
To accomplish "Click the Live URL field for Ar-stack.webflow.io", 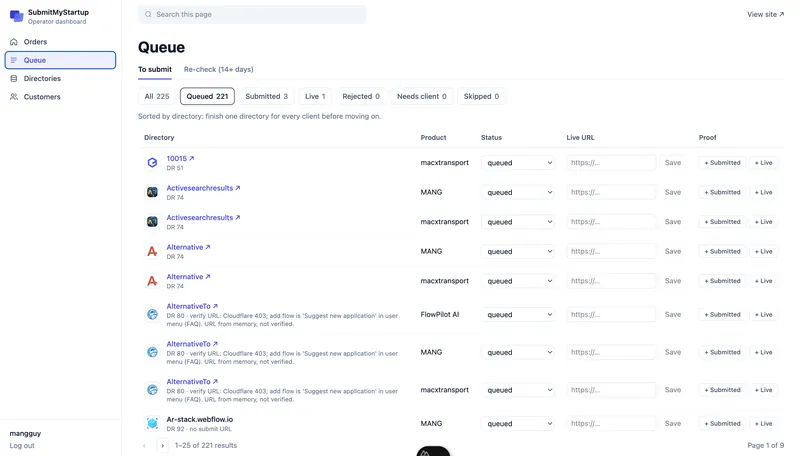I will 611,424.
